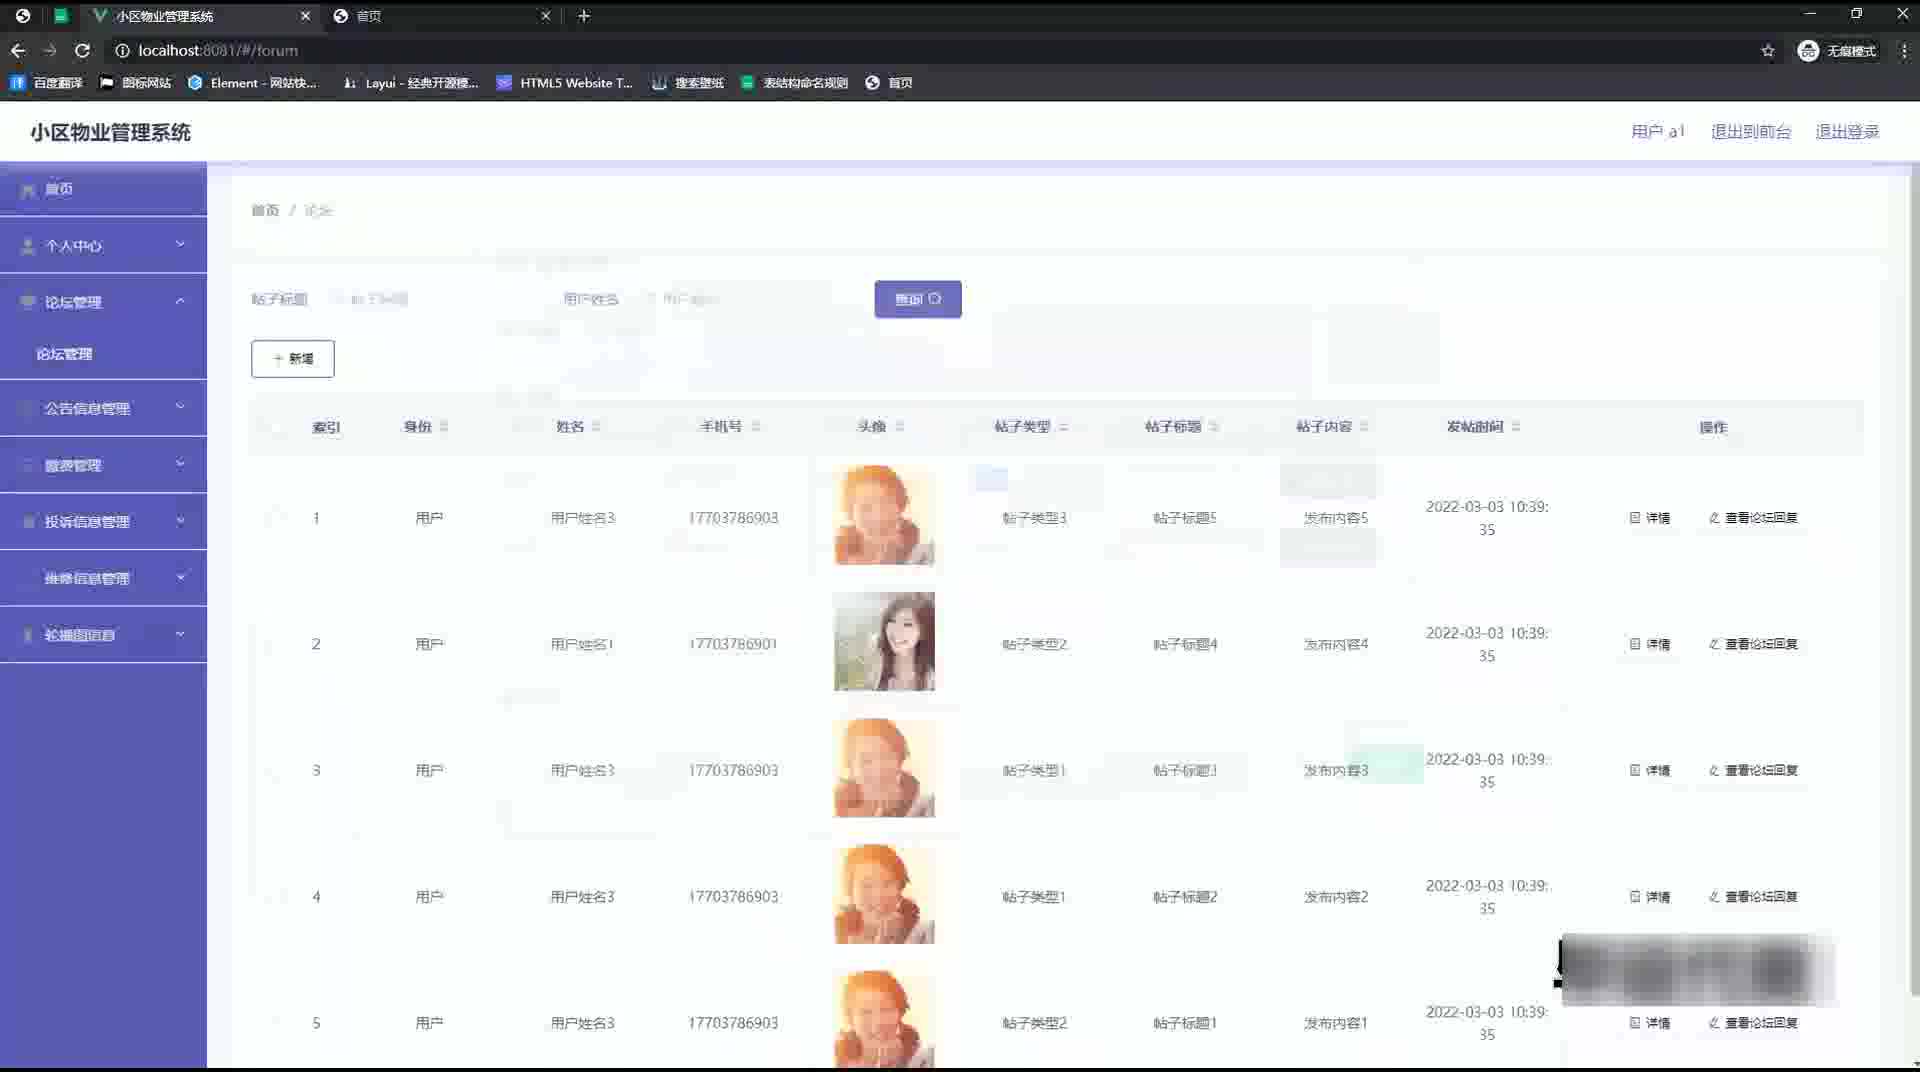Reload the page with refresh icon

tap(83, 50)
